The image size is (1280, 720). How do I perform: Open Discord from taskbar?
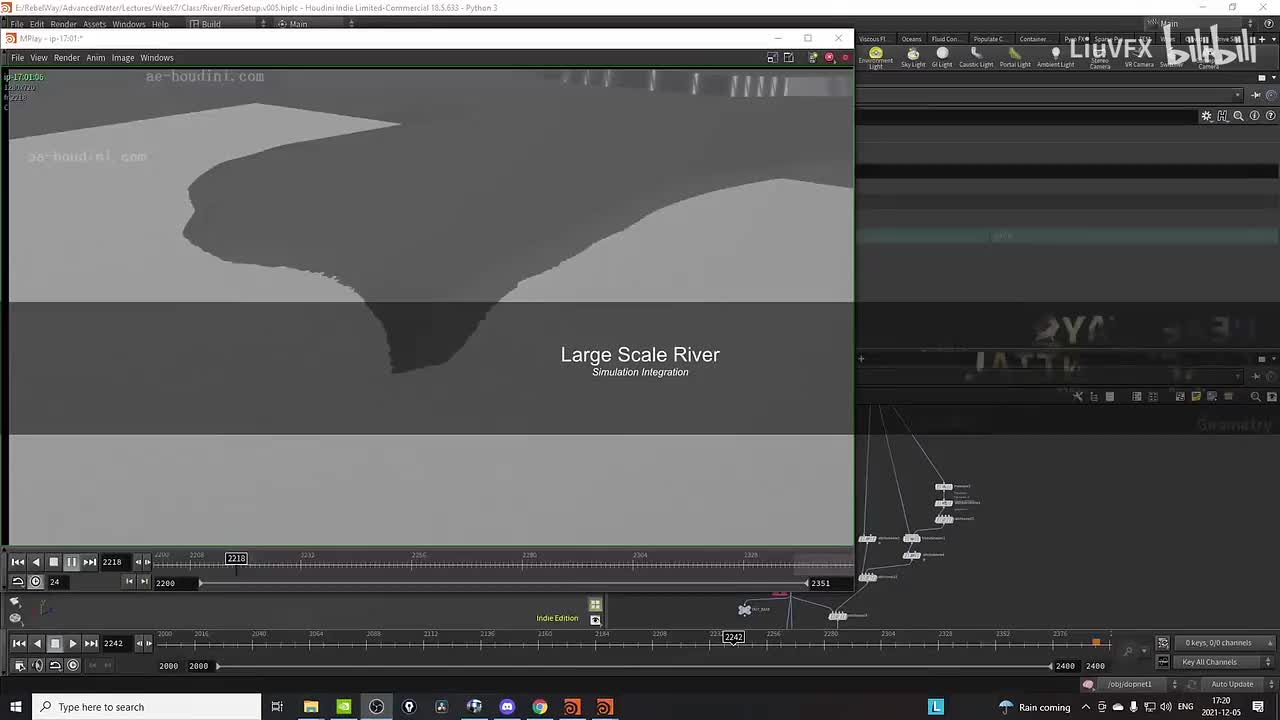[507, 707]
